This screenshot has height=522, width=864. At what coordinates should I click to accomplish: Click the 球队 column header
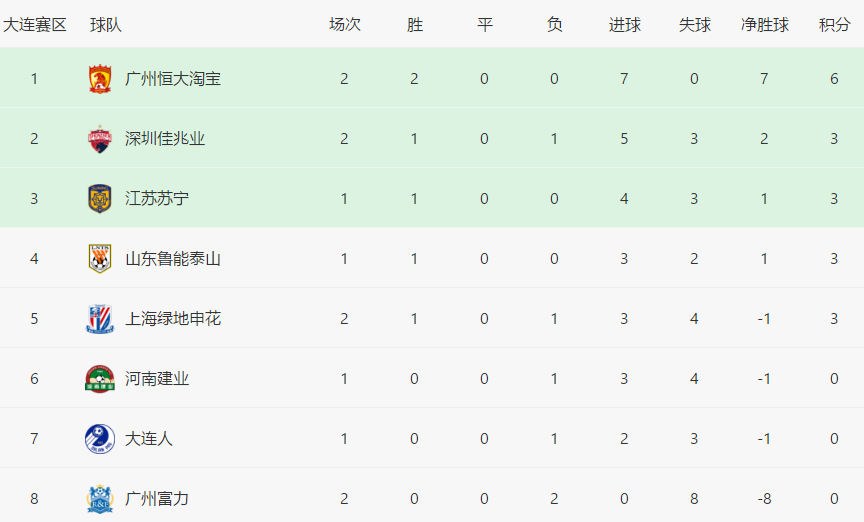tap(106, 25)
